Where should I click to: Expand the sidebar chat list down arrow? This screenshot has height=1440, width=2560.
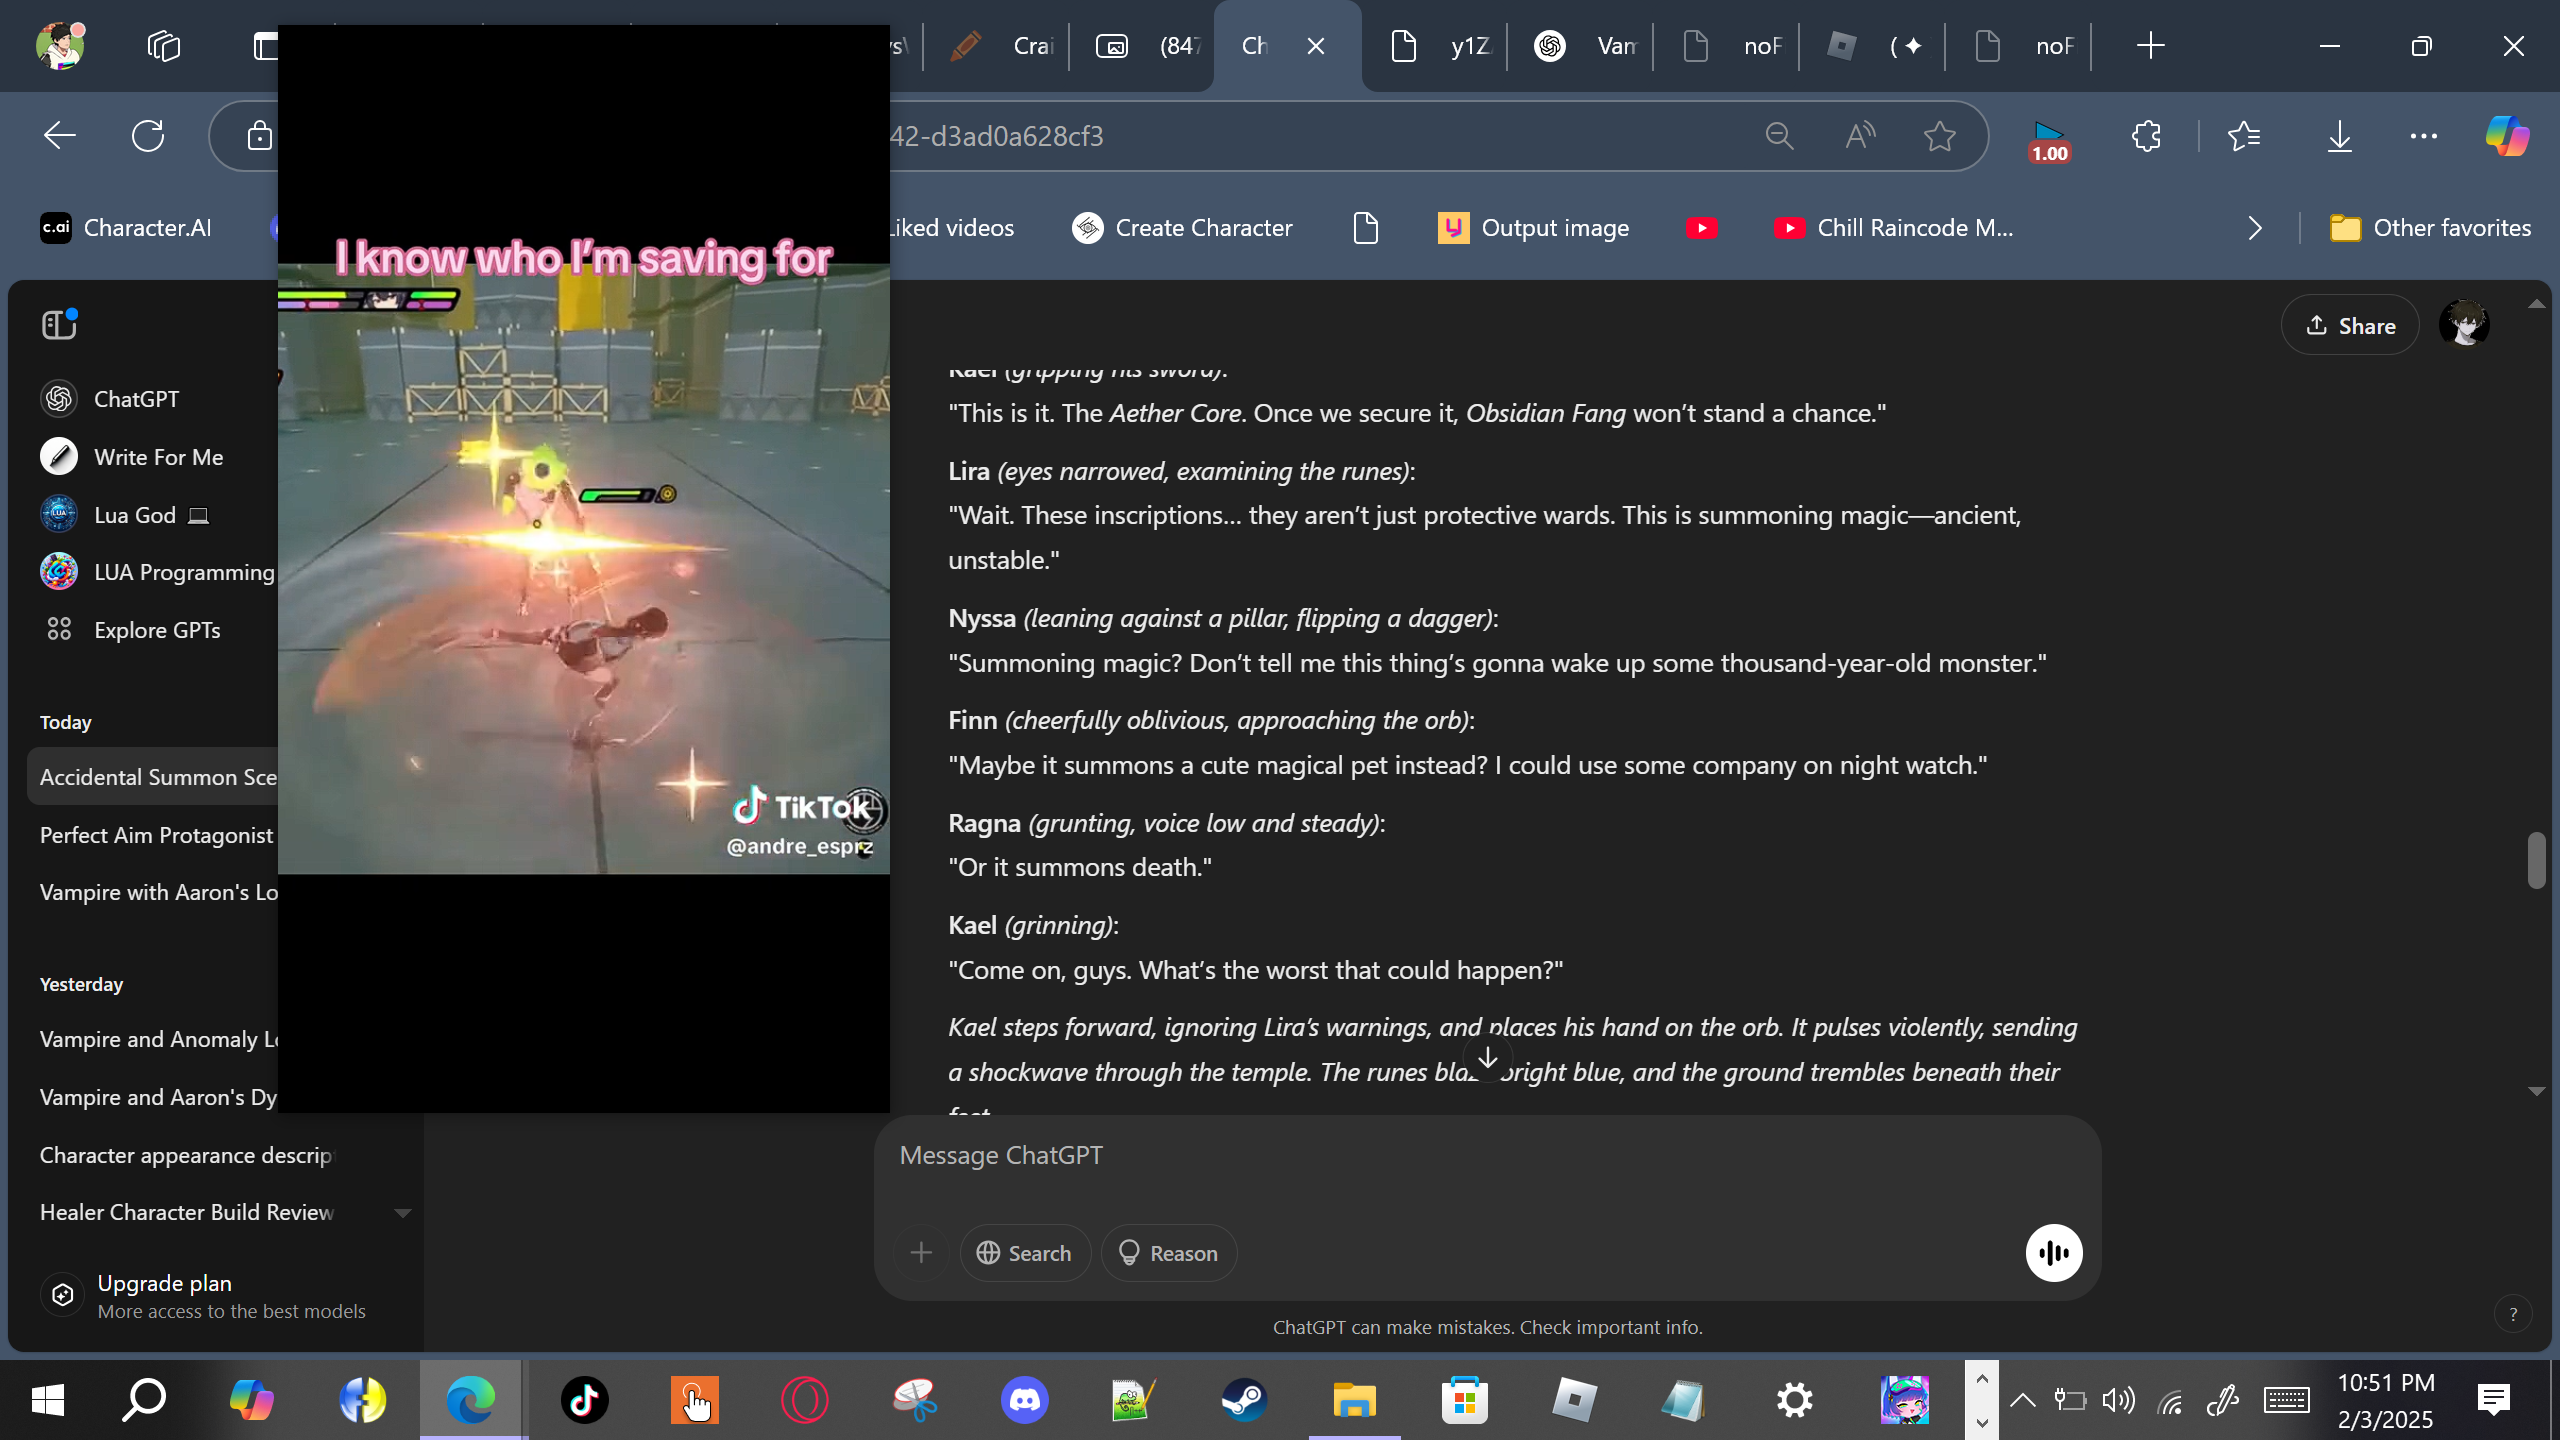coord(403,1213)
